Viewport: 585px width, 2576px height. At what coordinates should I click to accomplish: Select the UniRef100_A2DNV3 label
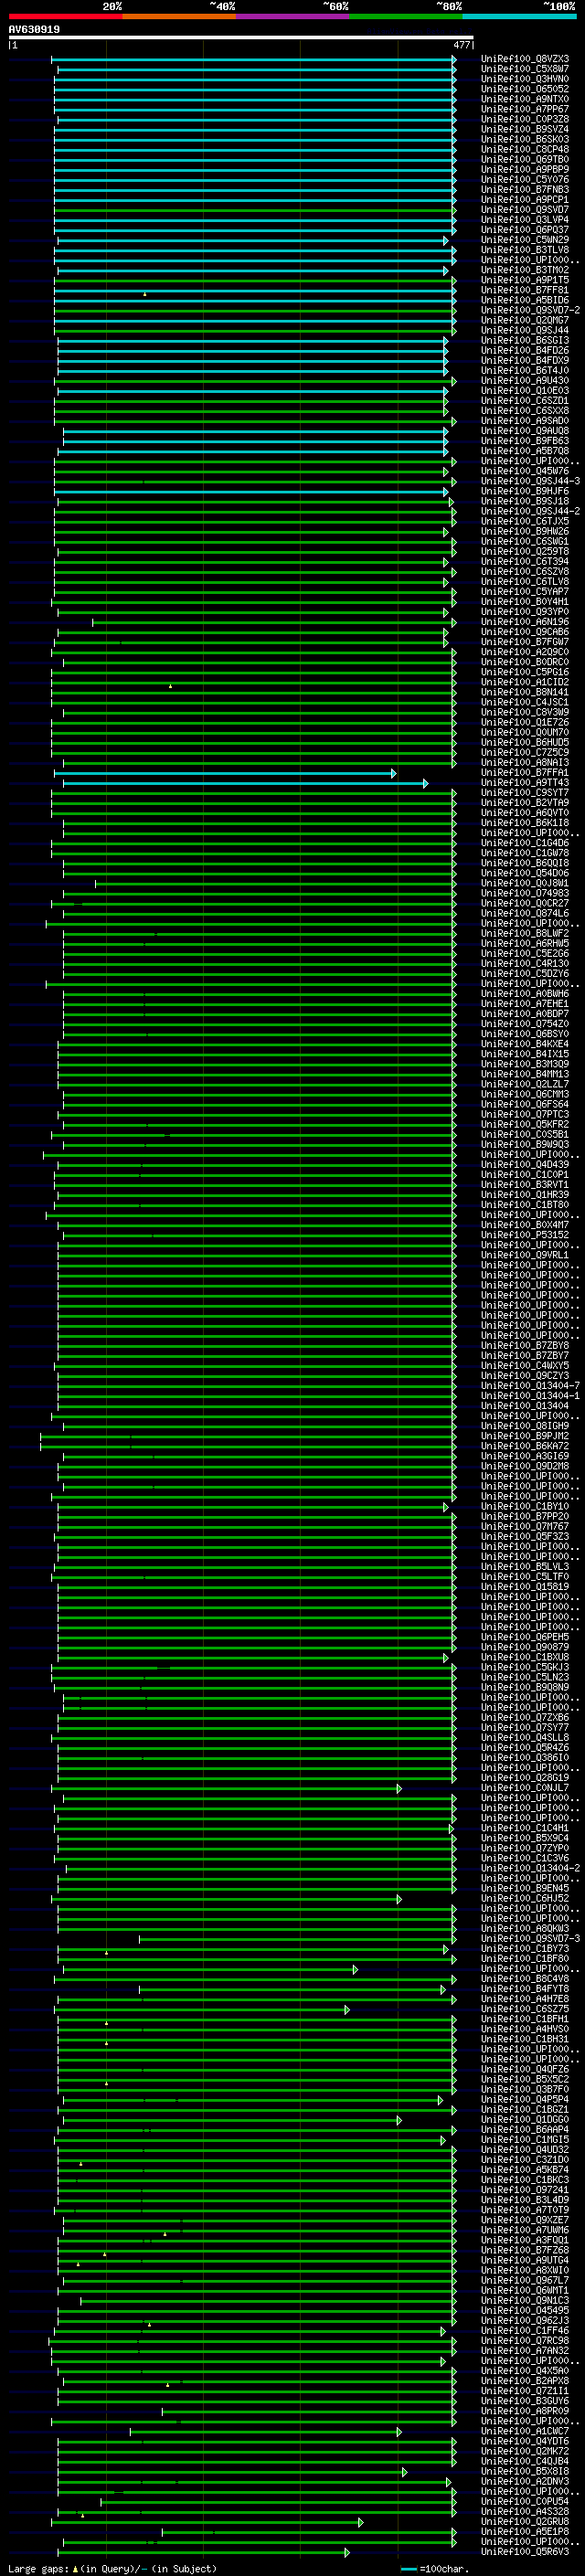pyautogui.click(x=524, y=2481)
